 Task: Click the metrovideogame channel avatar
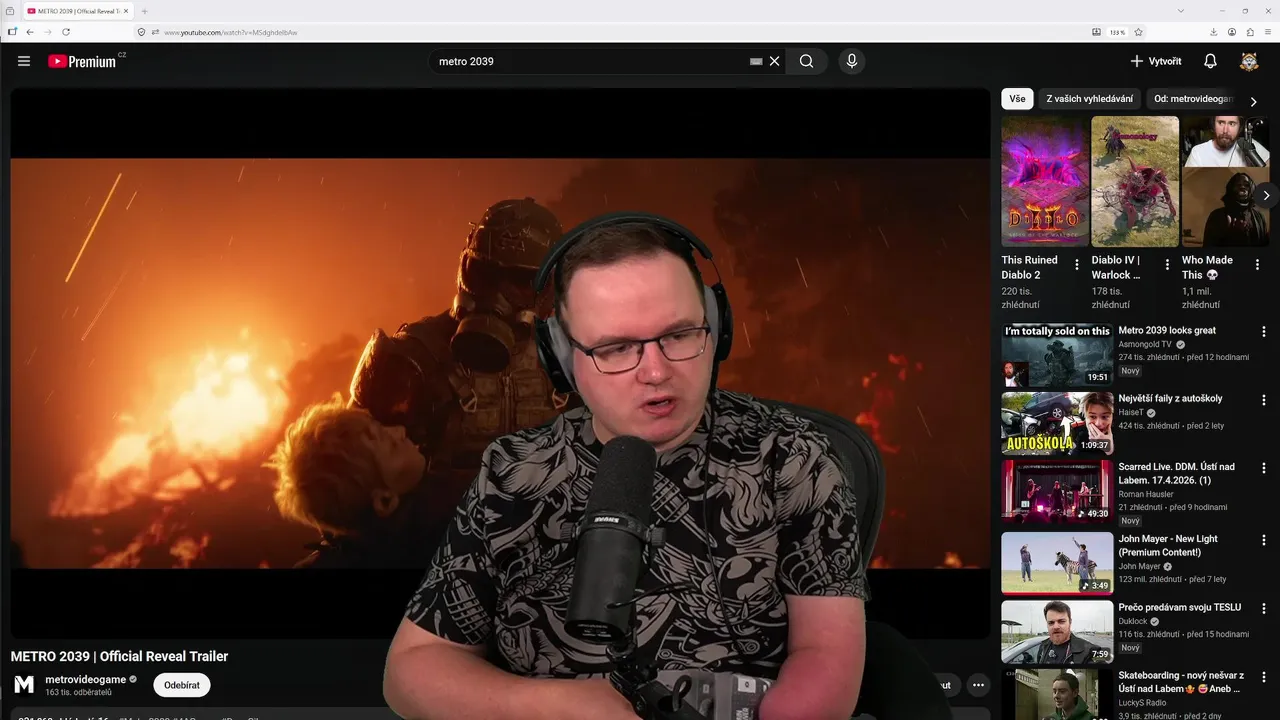(24, 685)
